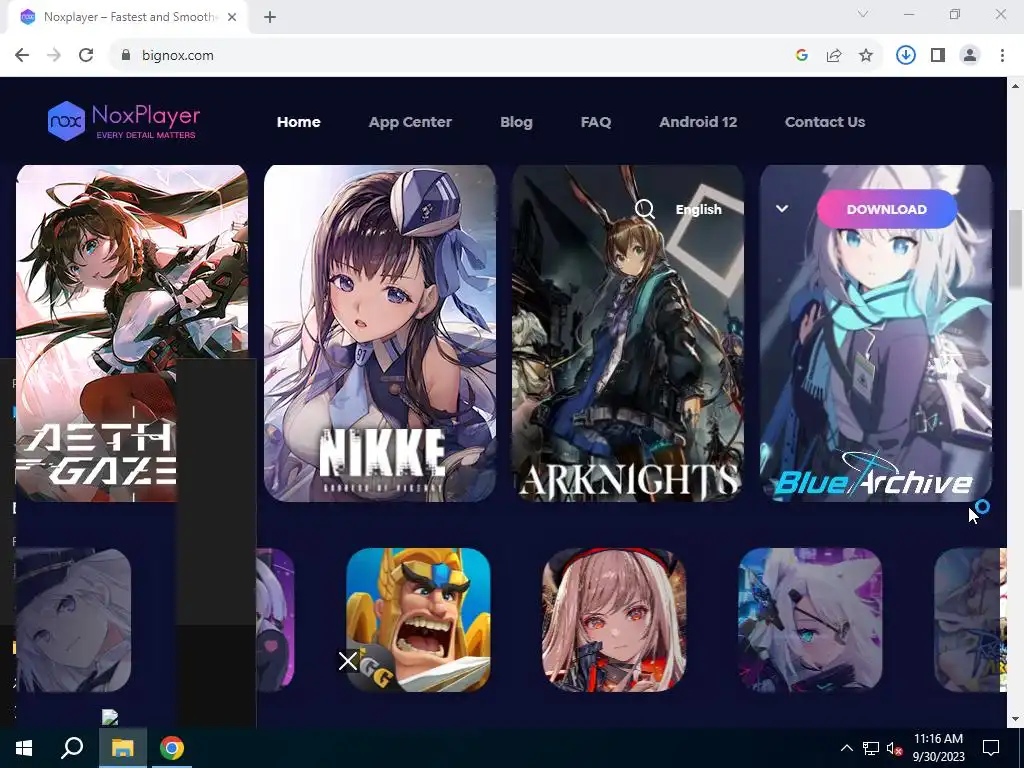Click the browser forward arrow
Viewport: 1024px width, 768px height.
coord(54,56)
